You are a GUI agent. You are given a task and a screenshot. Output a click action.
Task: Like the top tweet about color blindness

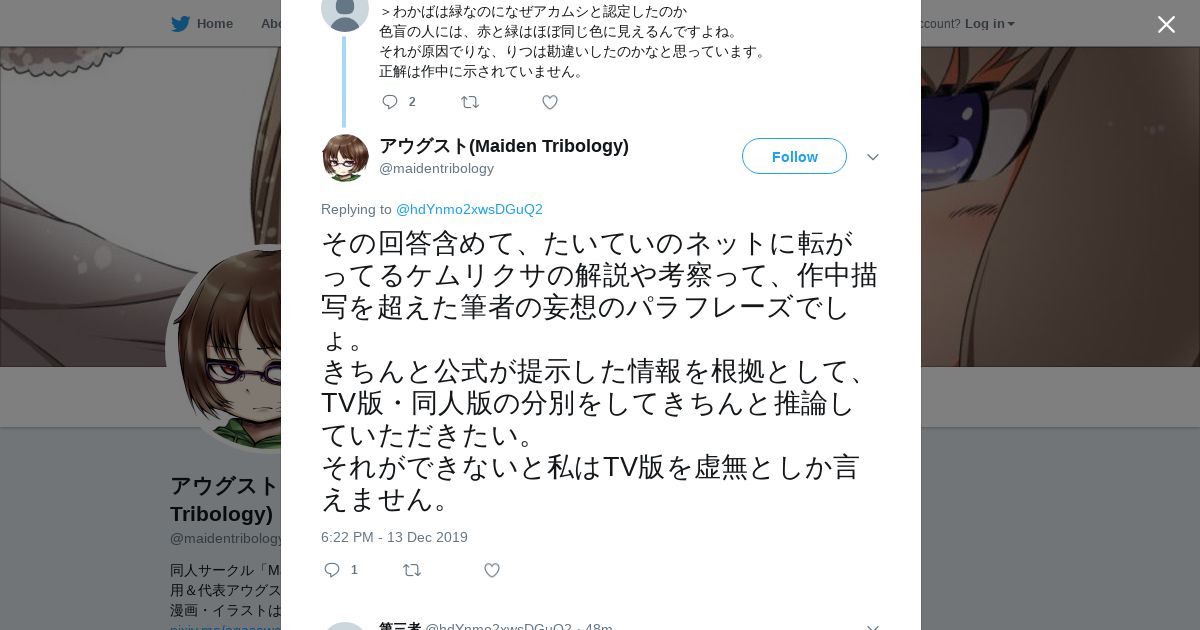click(x=550, y=102)
